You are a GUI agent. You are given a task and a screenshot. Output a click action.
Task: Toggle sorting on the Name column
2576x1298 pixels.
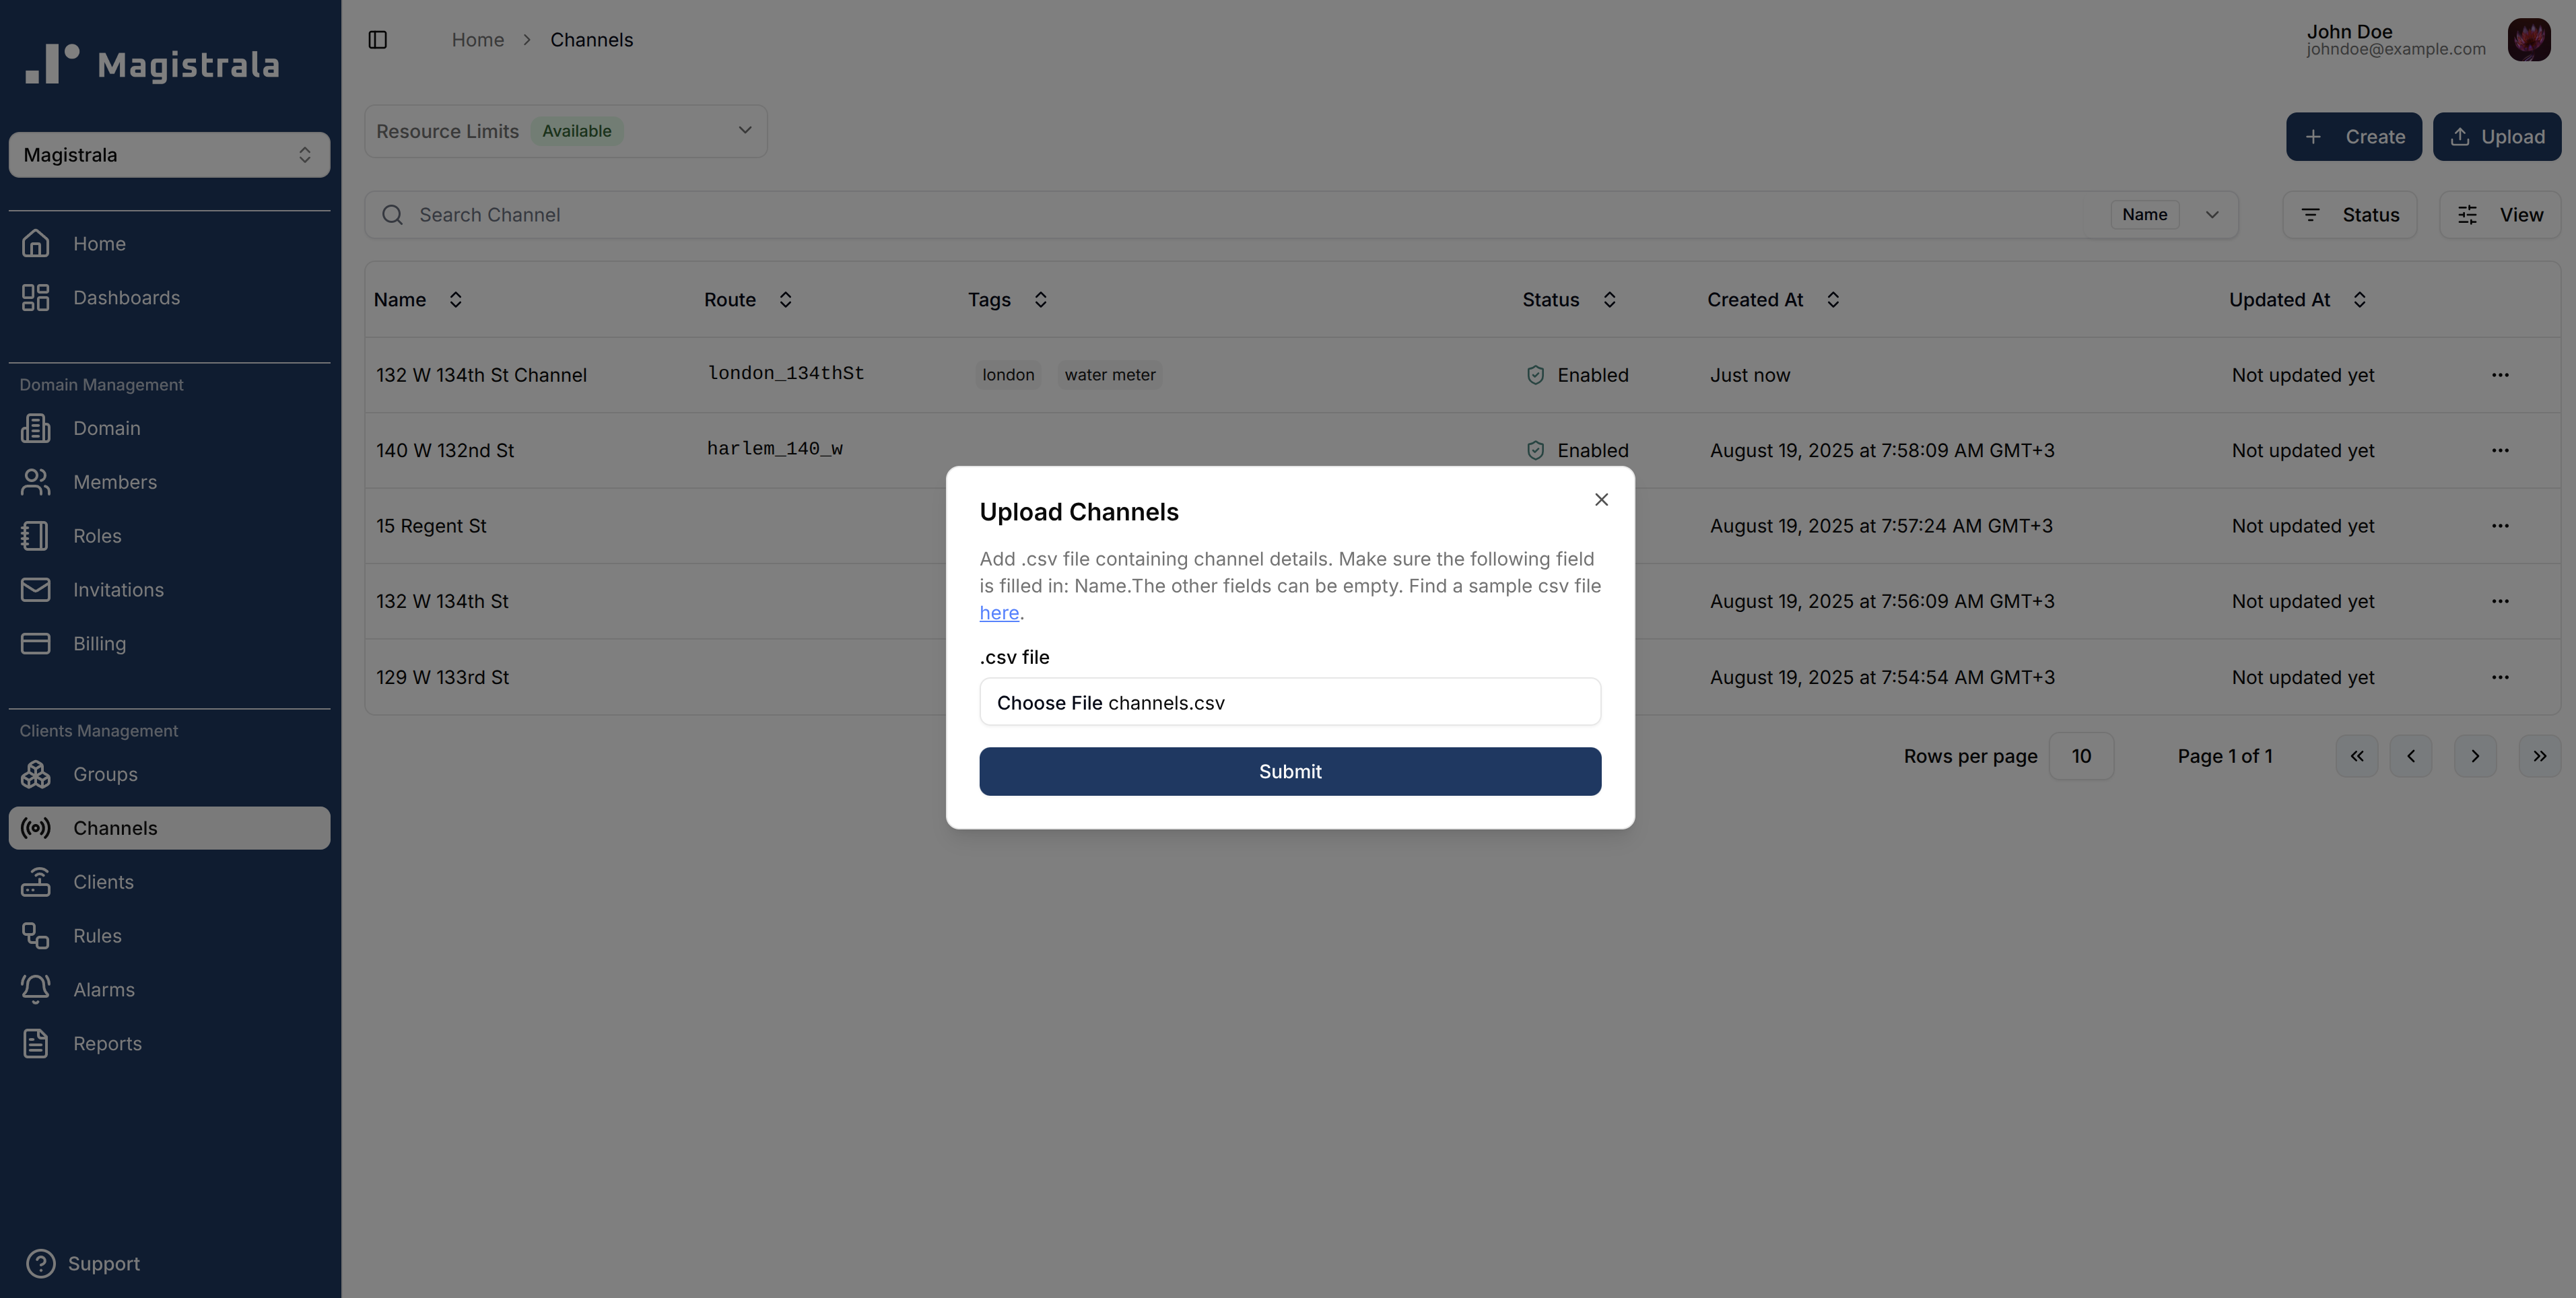click(455, 299)
